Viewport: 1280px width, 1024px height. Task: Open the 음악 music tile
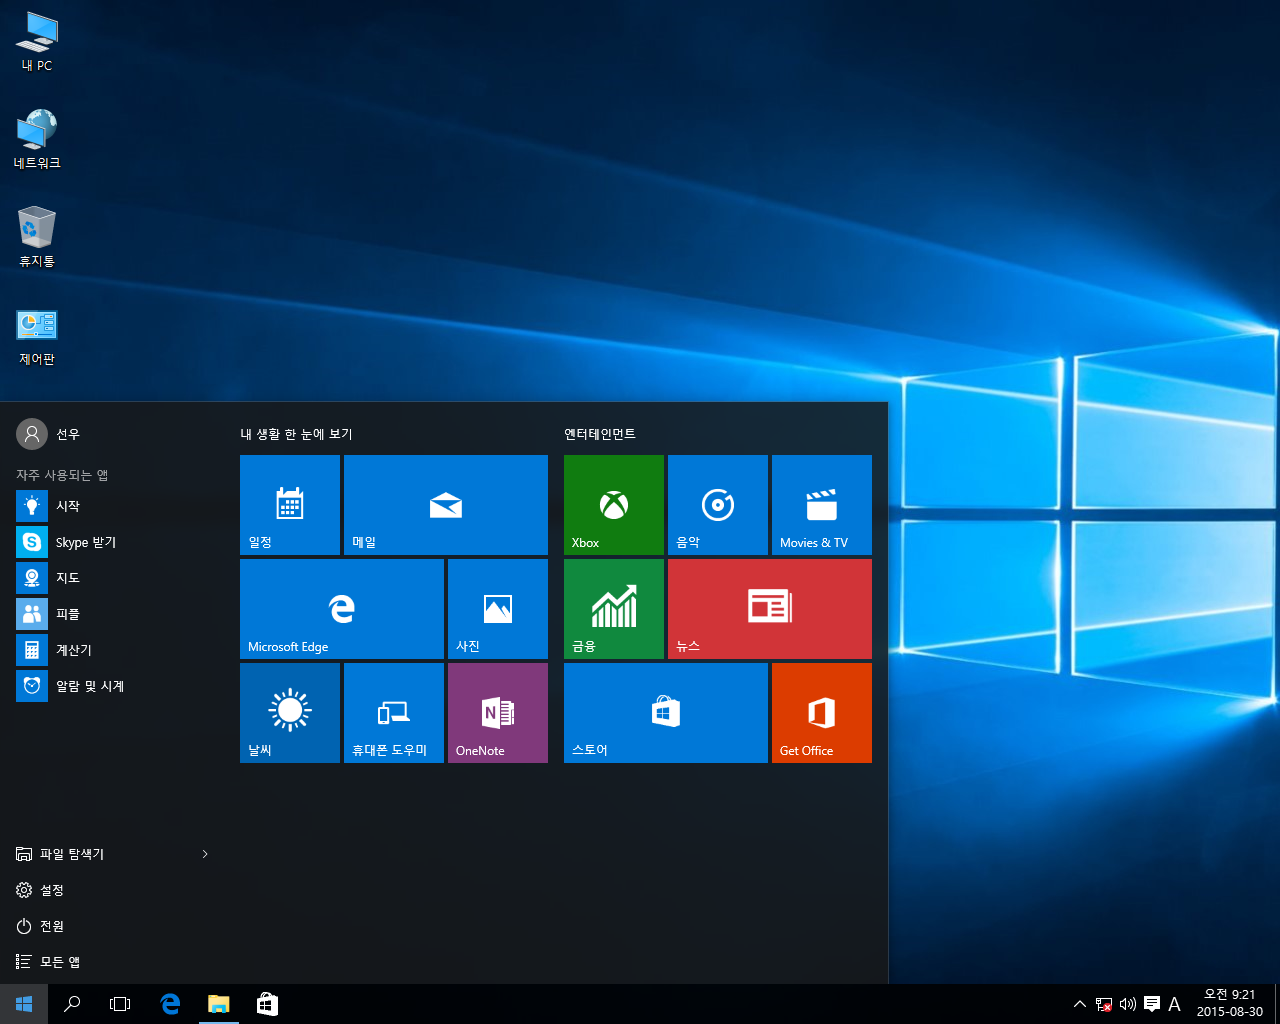click(718, 505)
